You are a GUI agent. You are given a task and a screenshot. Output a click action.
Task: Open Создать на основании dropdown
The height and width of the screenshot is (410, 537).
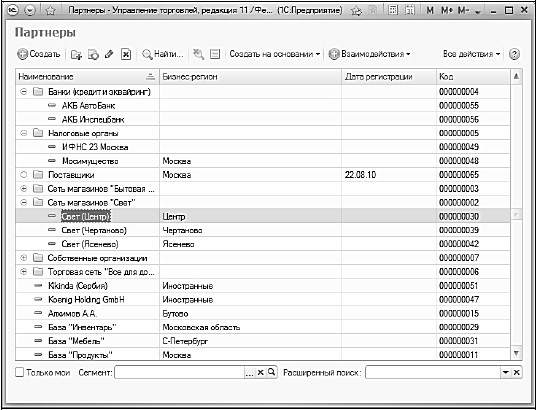pyautogui.click(x=274, y=54)
